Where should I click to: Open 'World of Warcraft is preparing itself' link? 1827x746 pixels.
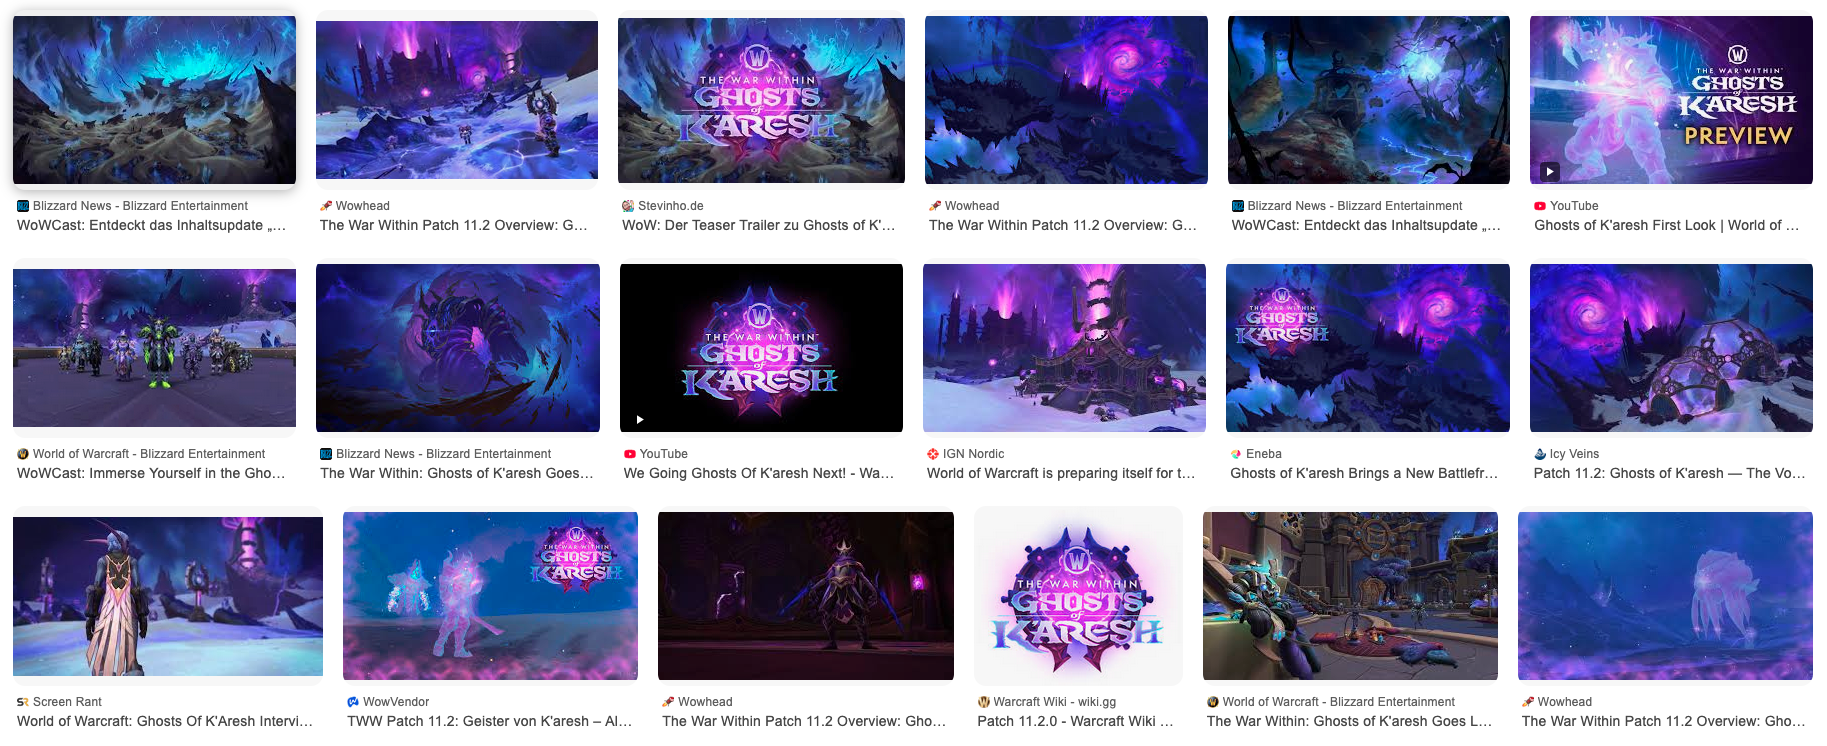1061,474
